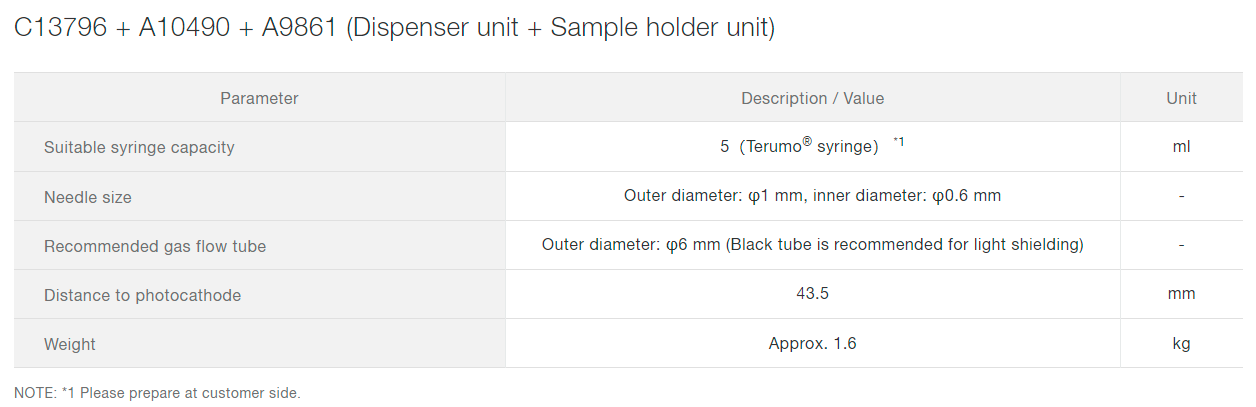Select the Needle size row label
The image size is (1256, 407).
(x=88, y=197)
